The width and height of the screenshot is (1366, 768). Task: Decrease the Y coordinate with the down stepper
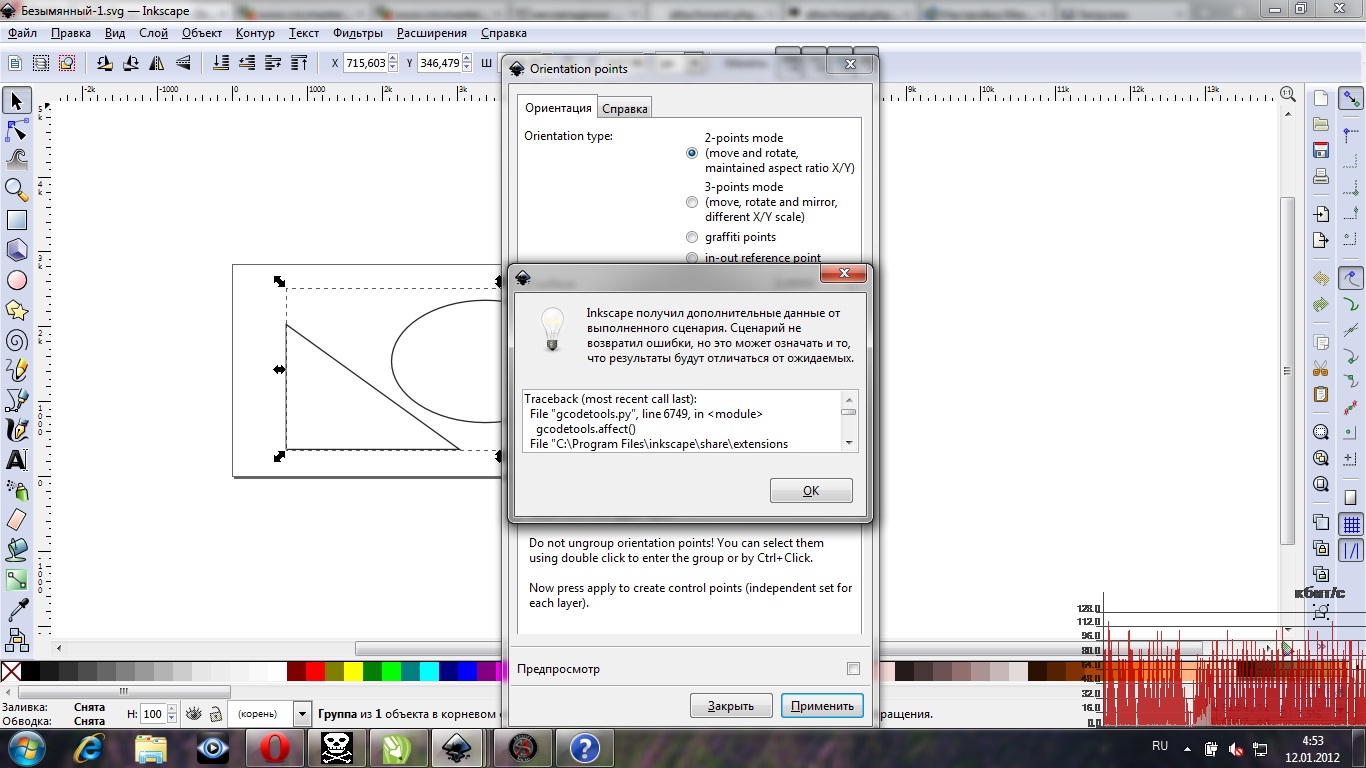(467, 68)
